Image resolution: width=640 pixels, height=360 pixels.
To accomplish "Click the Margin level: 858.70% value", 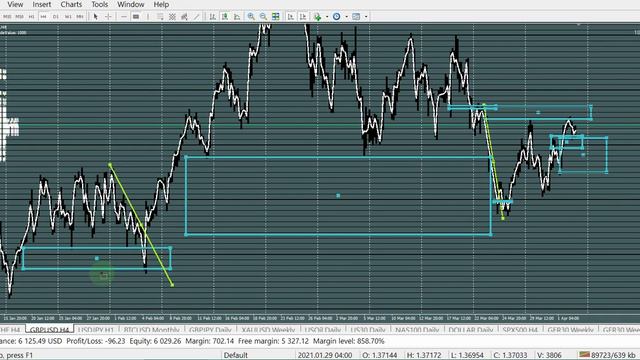I will click(349, 341).
